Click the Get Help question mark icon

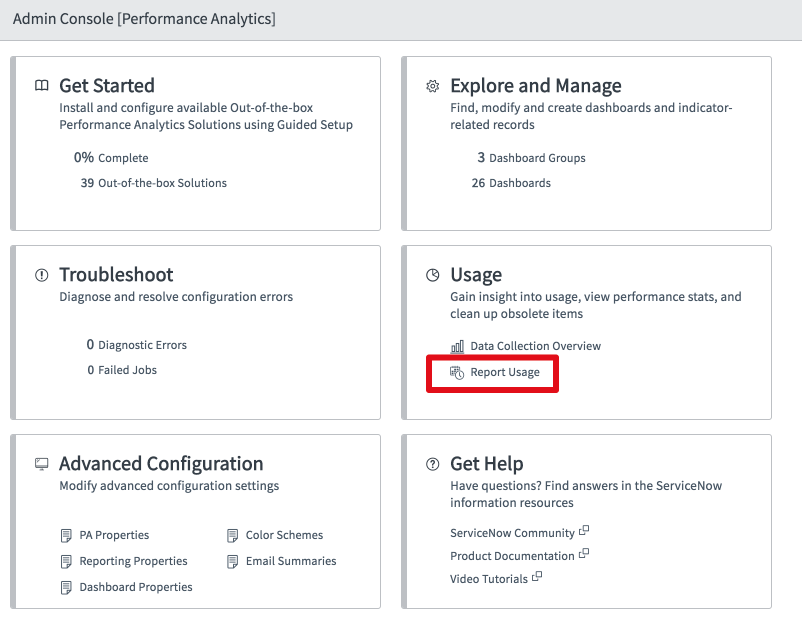[x=432, y=464]
